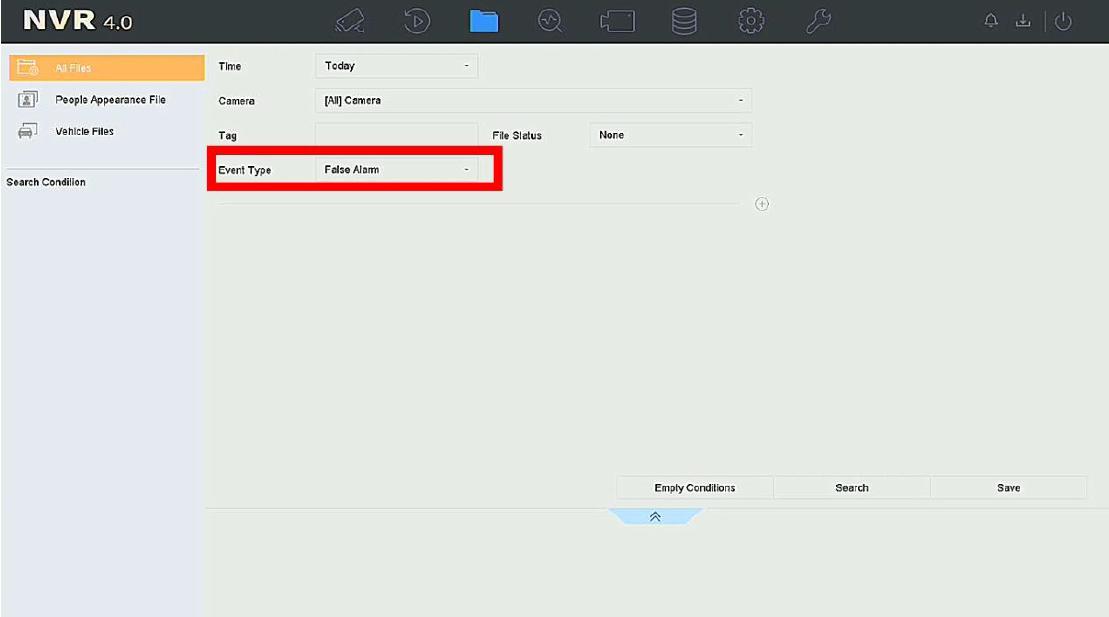1109x617 pixels.
Task: Click into the Tag input field
Action: [396, 135]
